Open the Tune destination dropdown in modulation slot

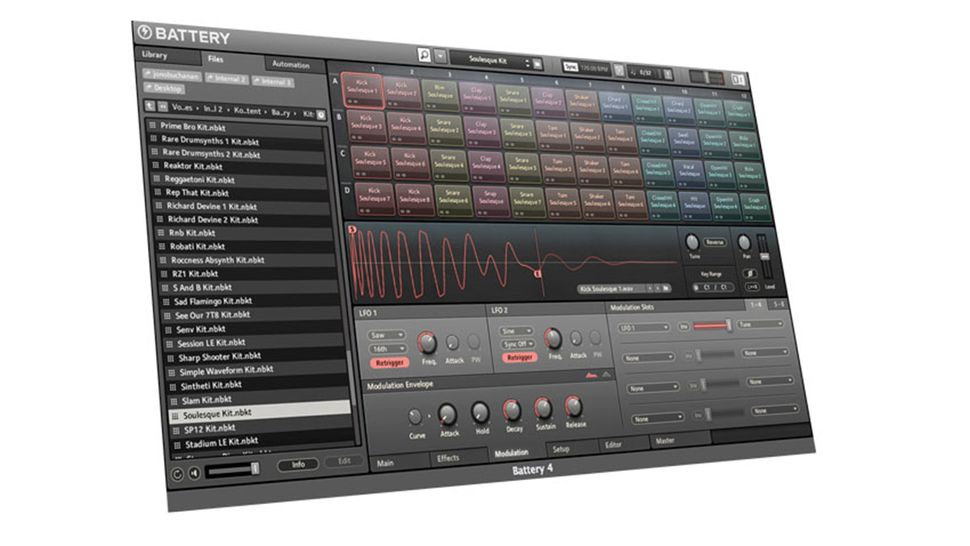[760, 324]
